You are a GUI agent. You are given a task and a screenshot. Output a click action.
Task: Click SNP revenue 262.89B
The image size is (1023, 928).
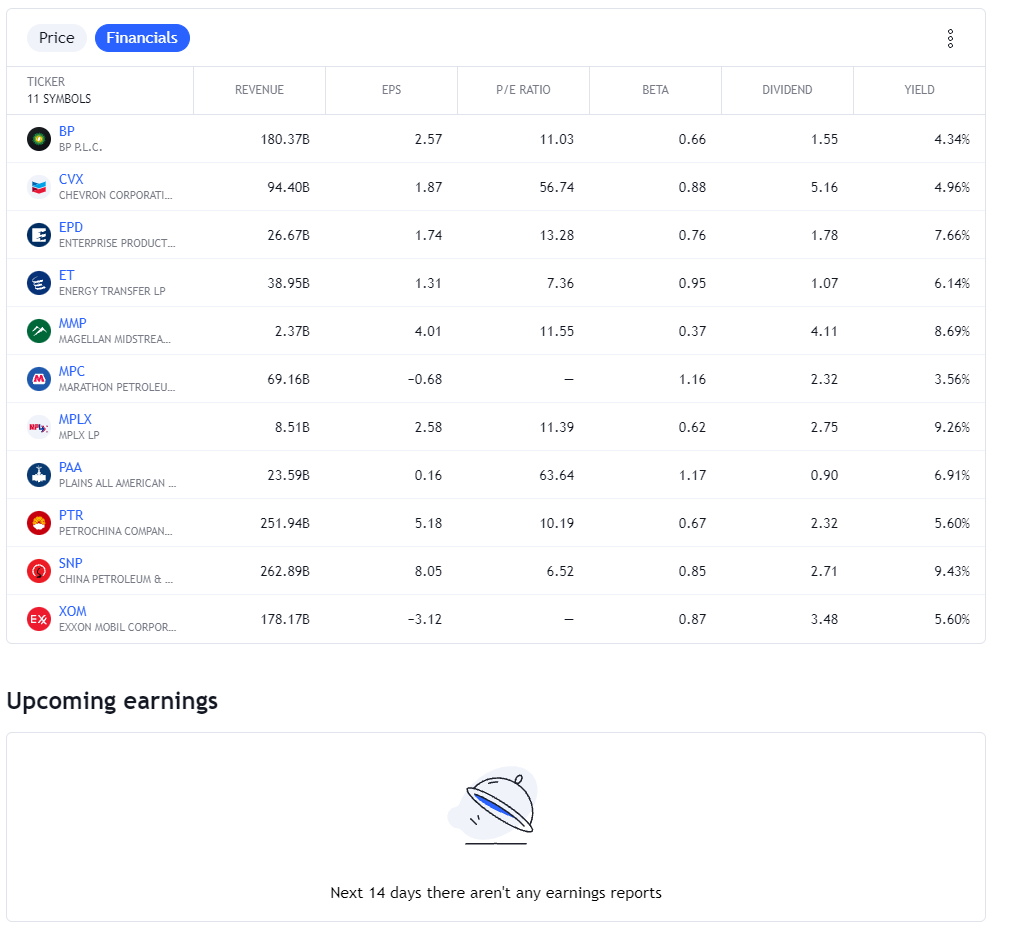[285, 571]
